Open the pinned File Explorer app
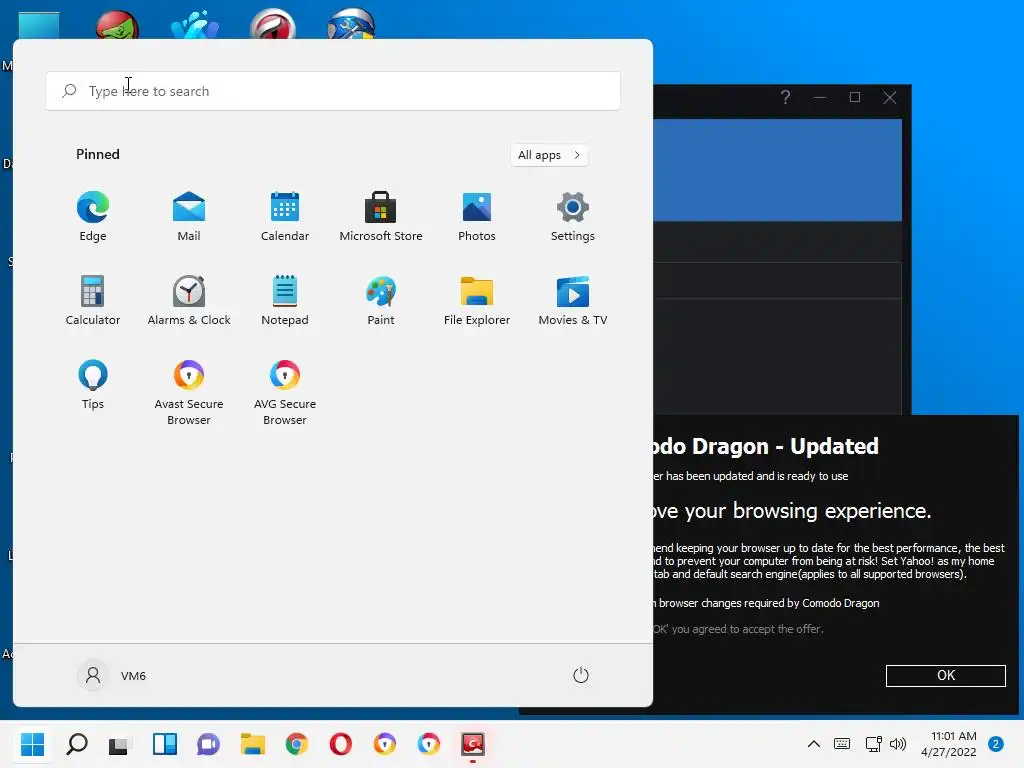 coord(477,300)
